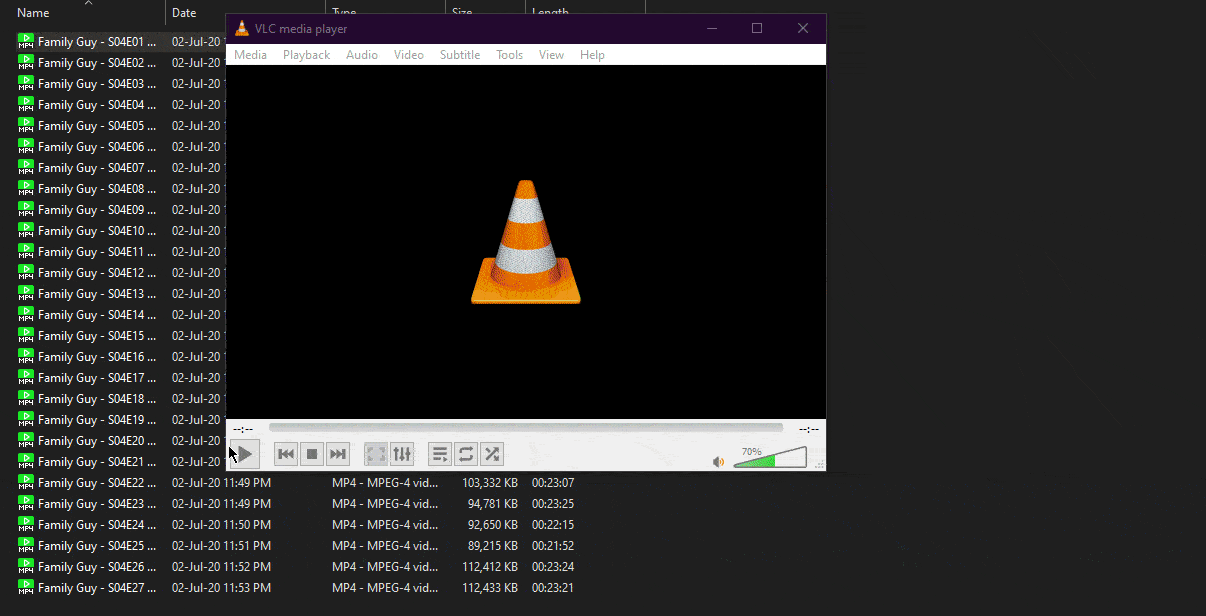Open the Media menu
The height and width of the screenshot is (616, 1206).
[250, 55]
